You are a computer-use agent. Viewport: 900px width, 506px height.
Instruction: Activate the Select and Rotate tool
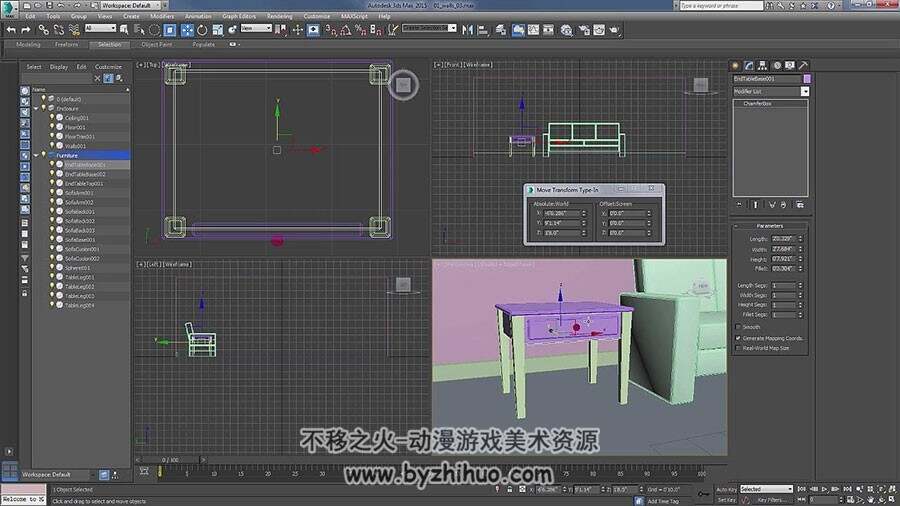coord(202,29)
